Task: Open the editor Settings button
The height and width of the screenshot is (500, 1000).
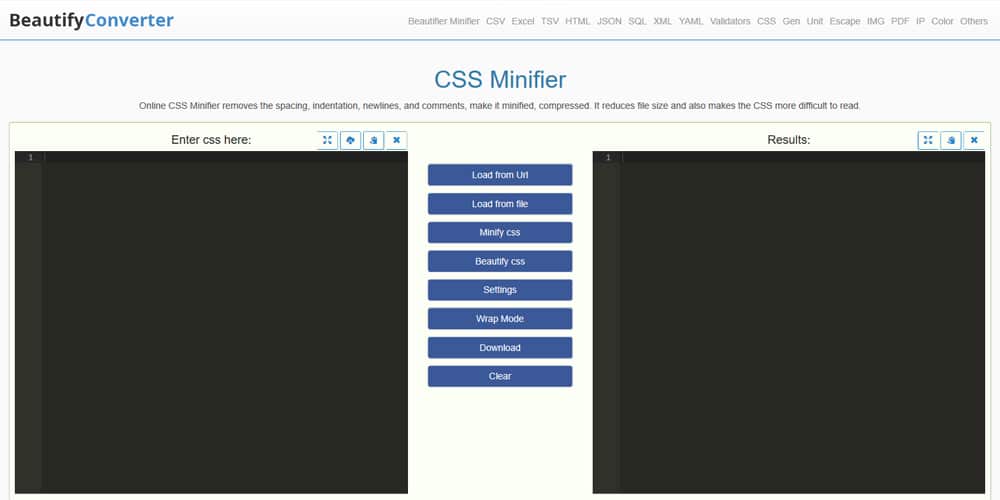Action: tap(500, 290)
